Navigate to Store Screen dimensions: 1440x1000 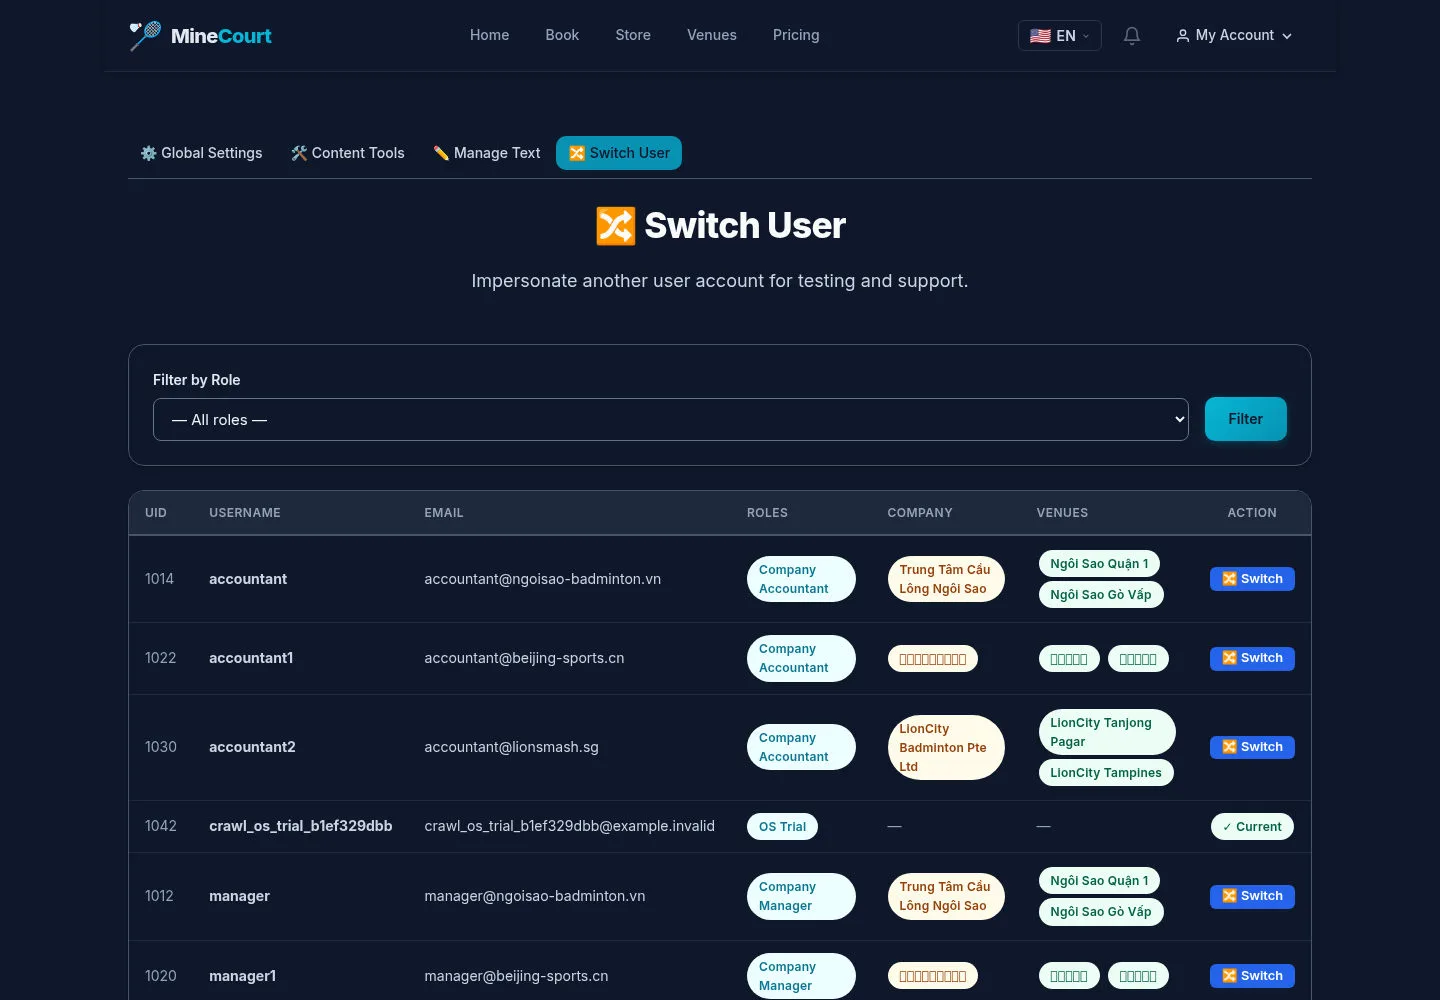pos(633,35)
